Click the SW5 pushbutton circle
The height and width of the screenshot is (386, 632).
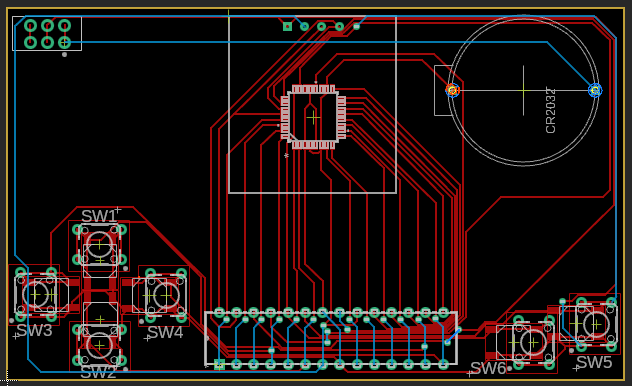coord(596,324)
